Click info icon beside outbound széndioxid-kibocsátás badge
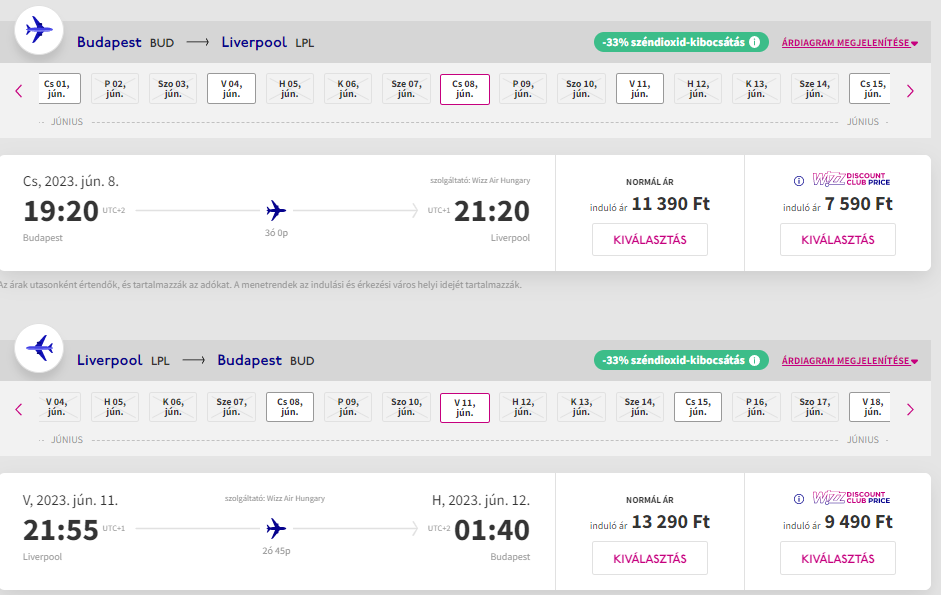Viewport: 941px width, 595px height. pos(754,42)
